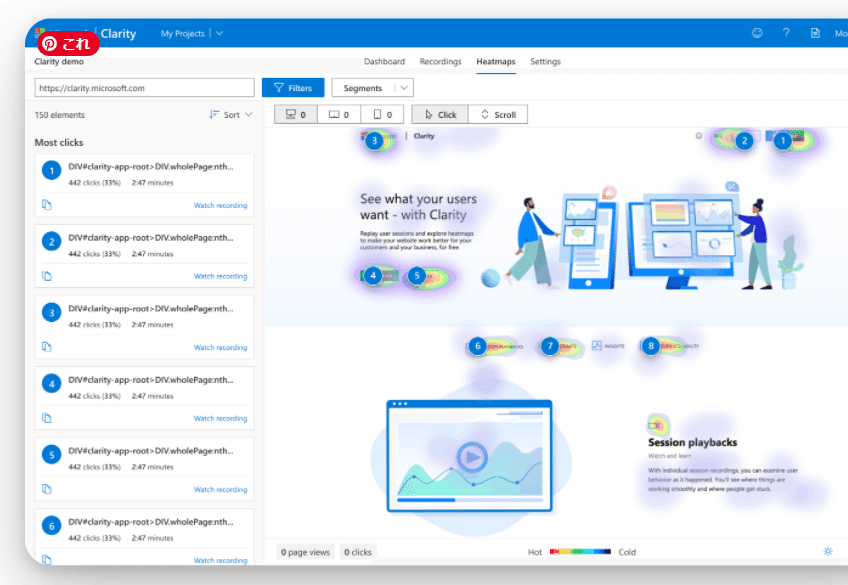
Task: Open the Recordings tab
Action: click(440, 62)
